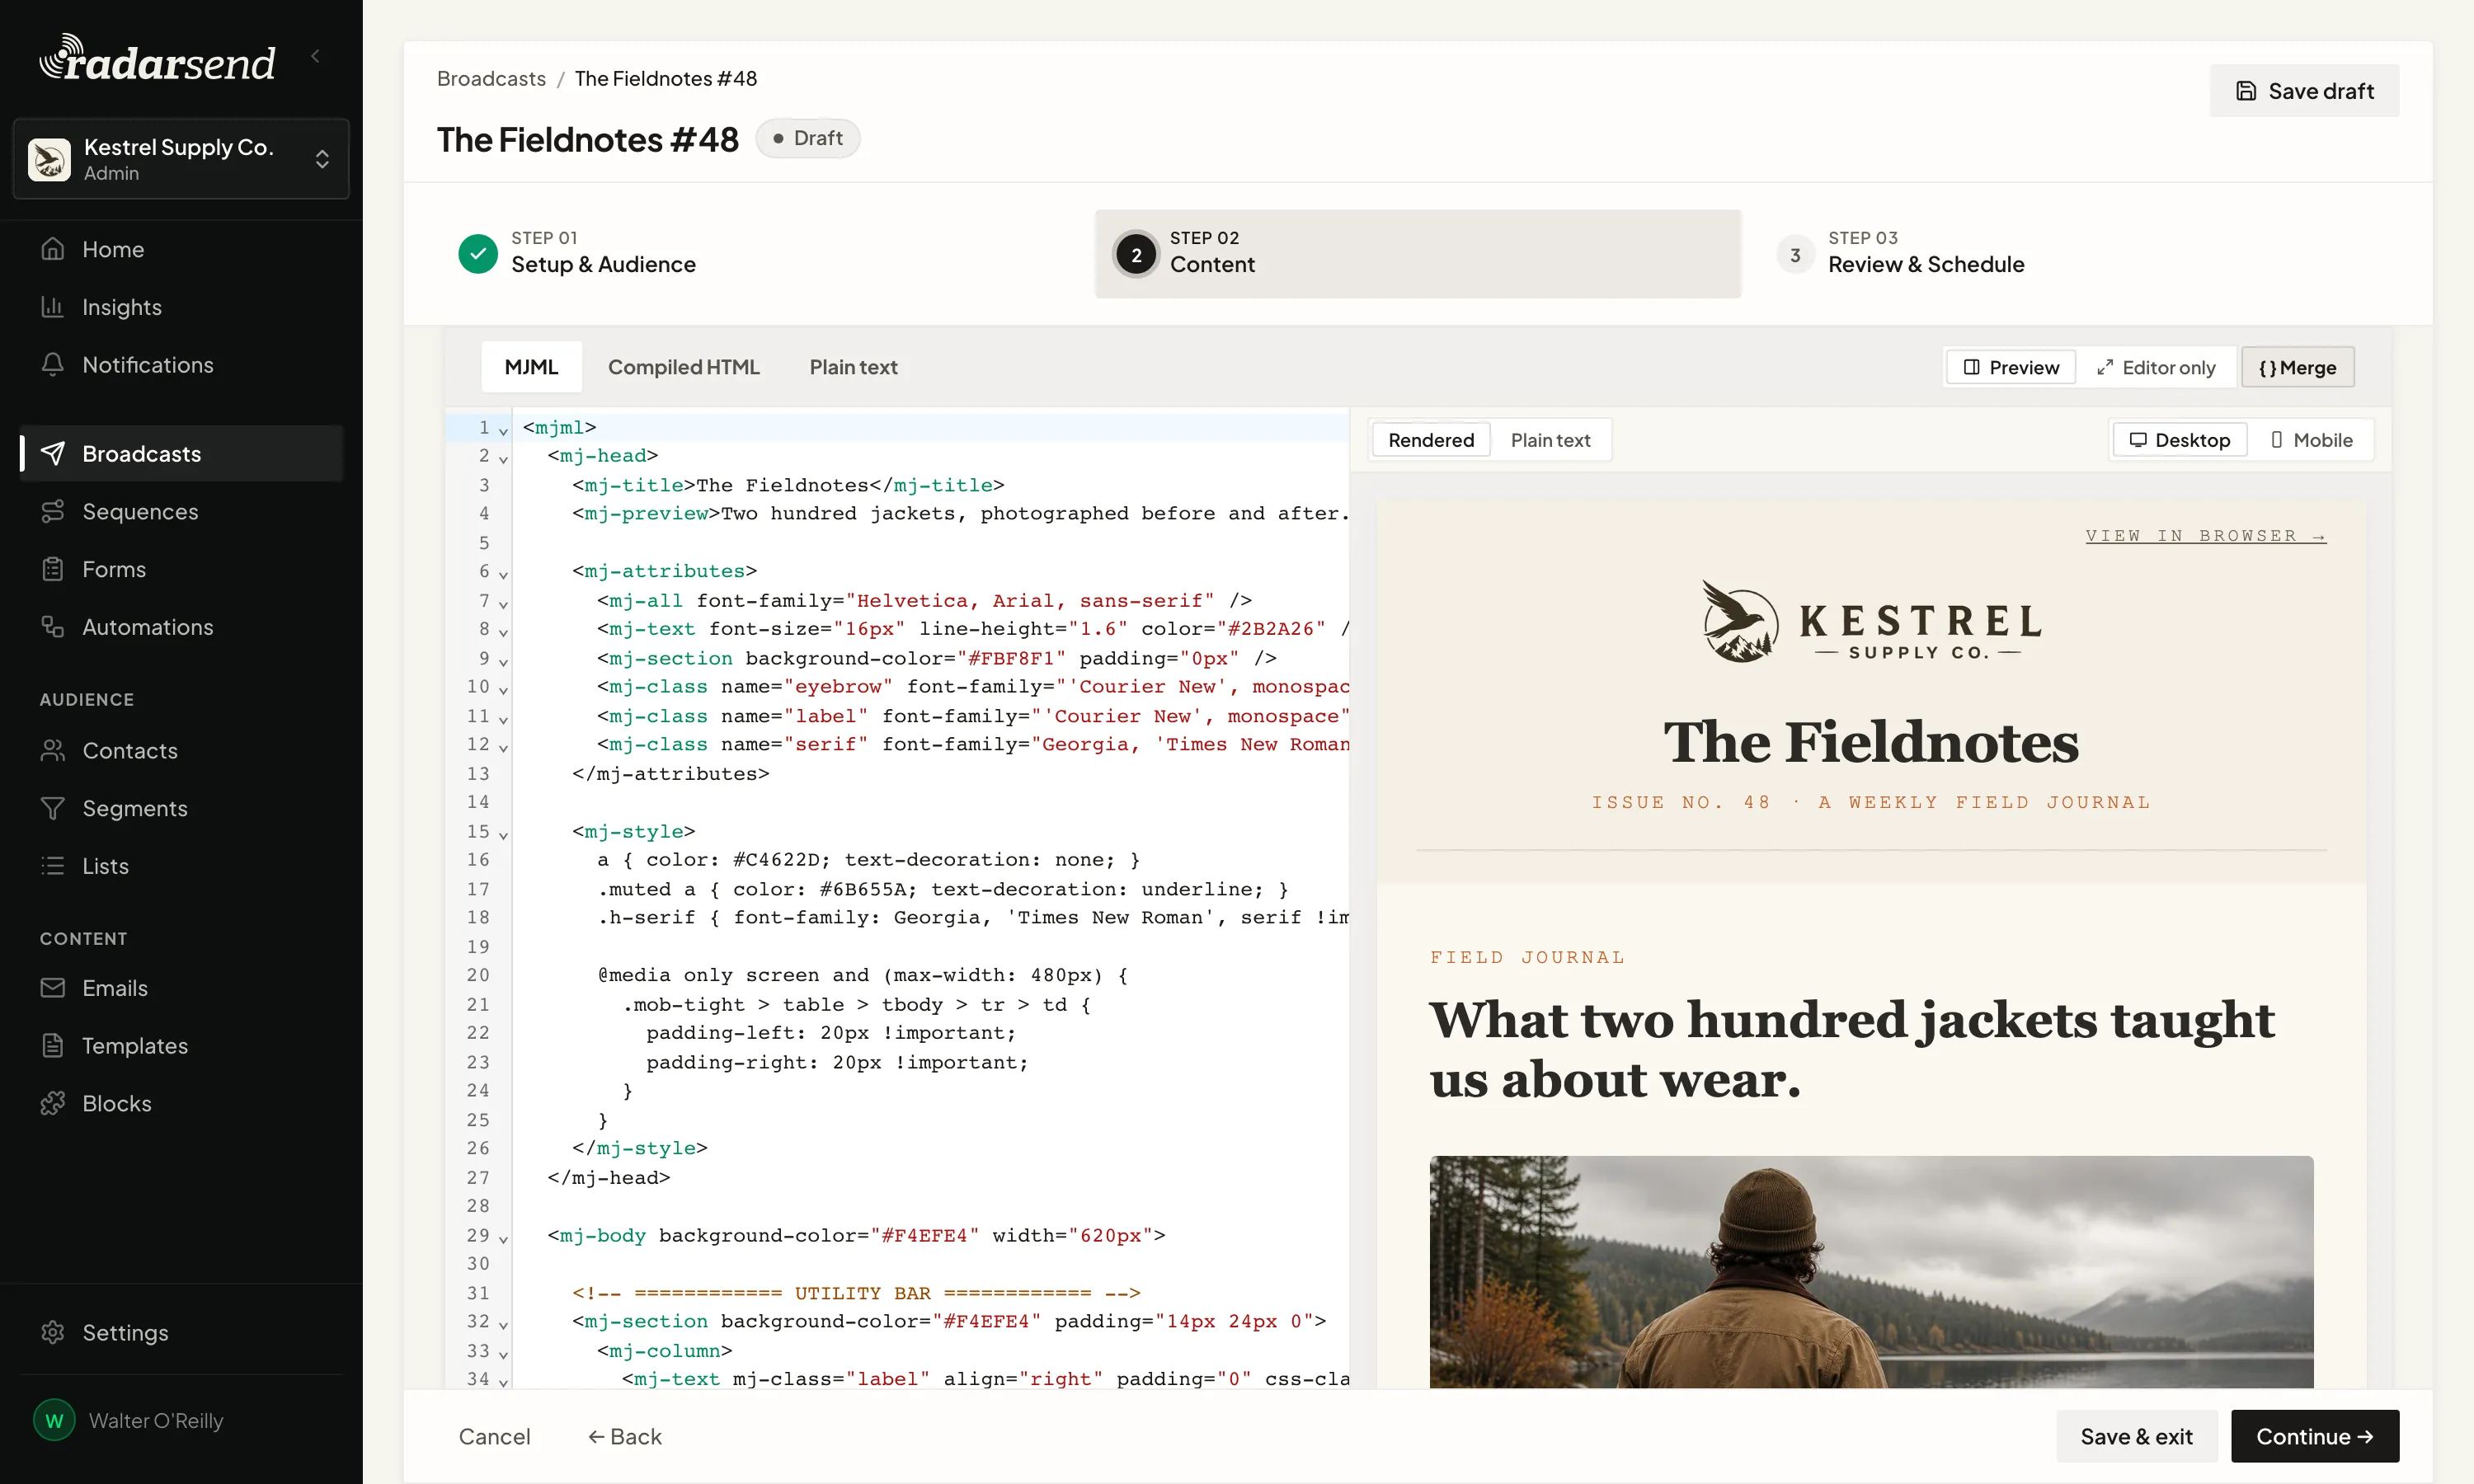Image resolution: width=2474 pixels, height=1484 pixels.
Task: Click the Broadcasts paper plane icon
Action: [53, 454]
